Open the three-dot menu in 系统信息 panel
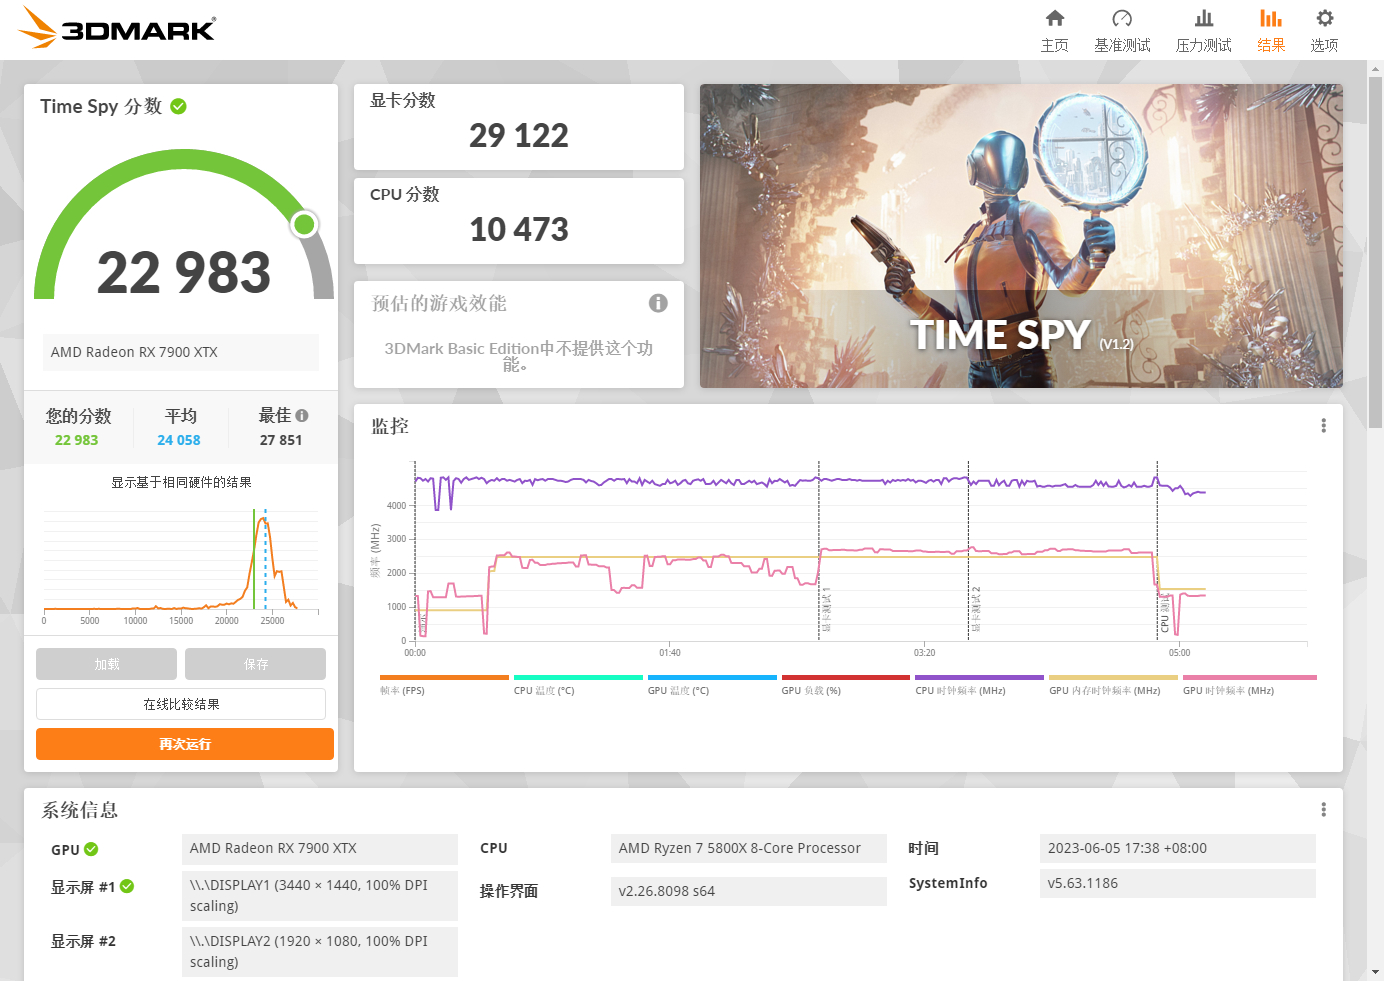Image resolution: width=1384 pixels, height=981 pixels. point(1324,810)
